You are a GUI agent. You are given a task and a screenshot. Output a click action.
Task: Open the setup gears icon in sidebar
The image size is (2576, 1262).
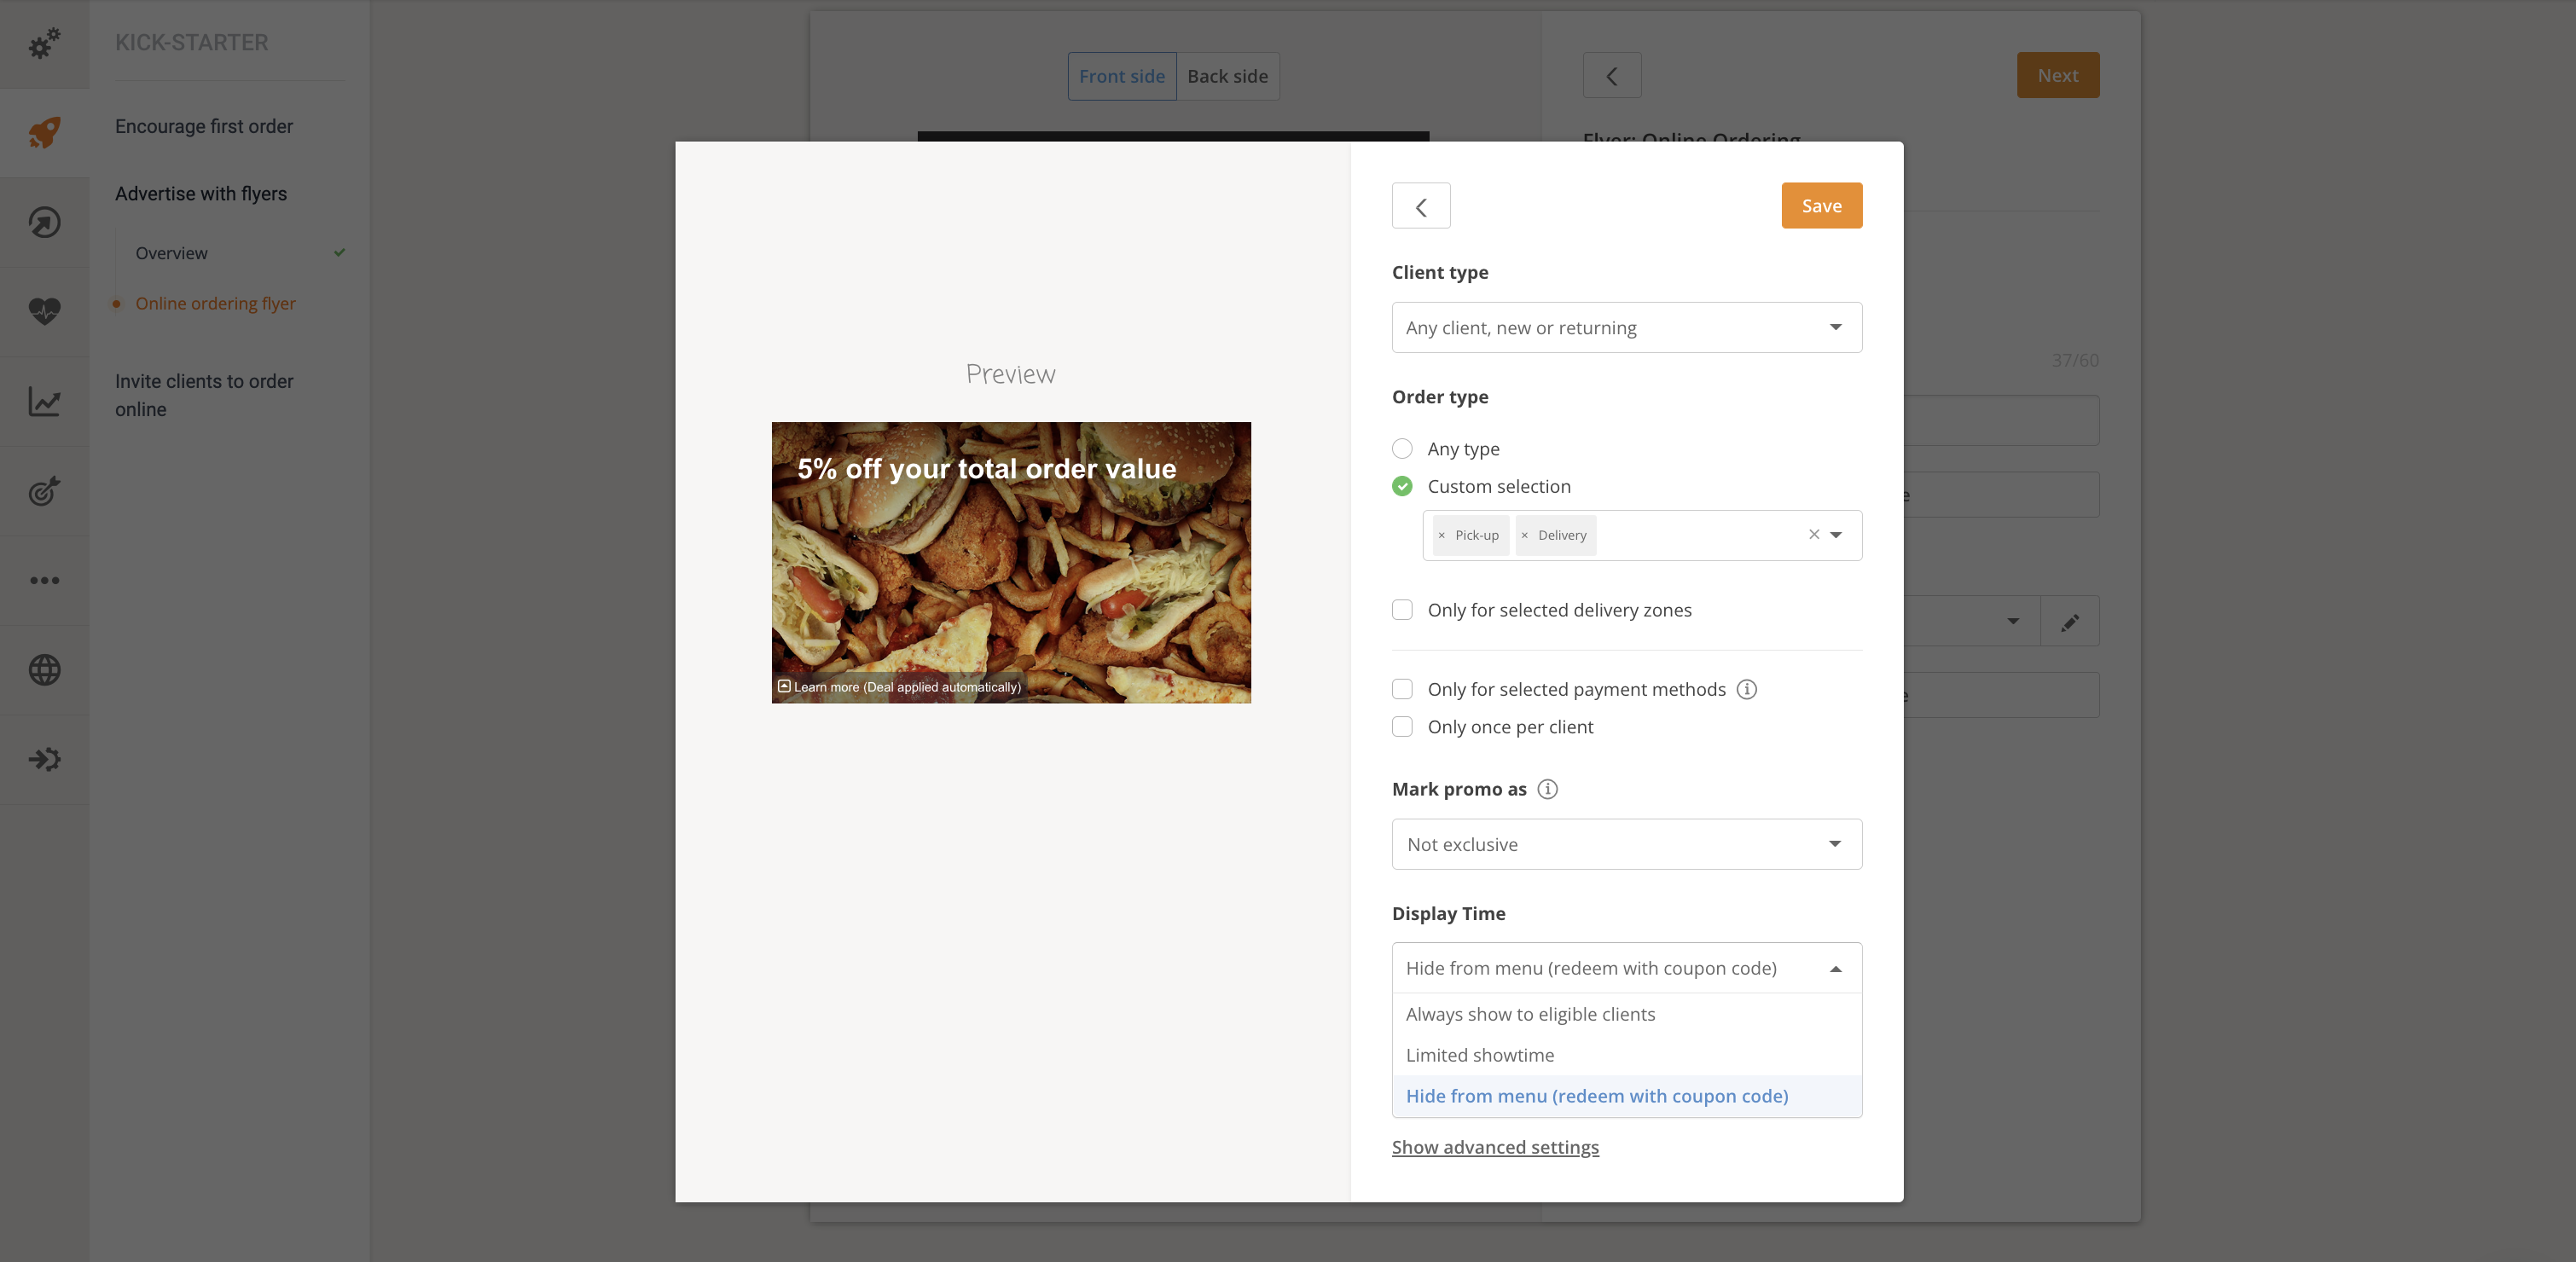tap(44, 43)
